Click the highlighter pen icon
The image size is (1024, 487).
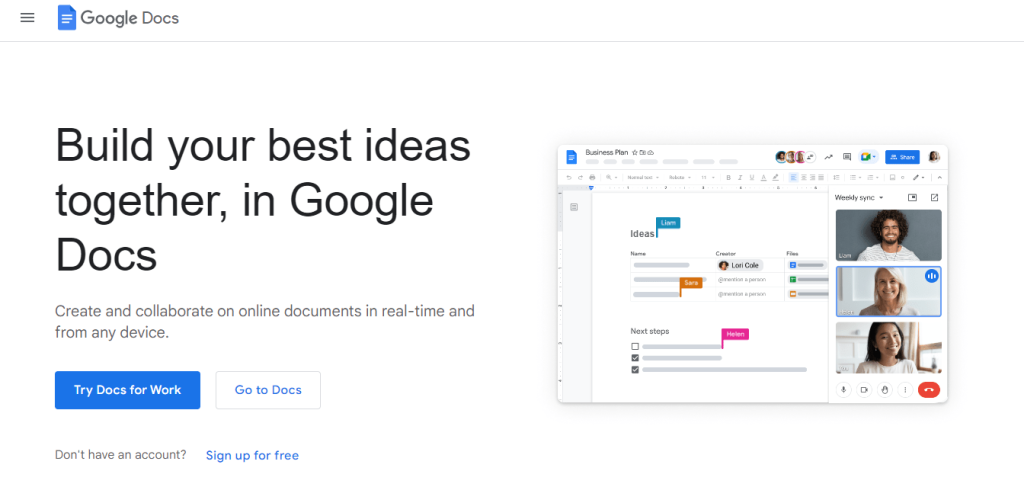pyautogui.click(x=775, y=178)
